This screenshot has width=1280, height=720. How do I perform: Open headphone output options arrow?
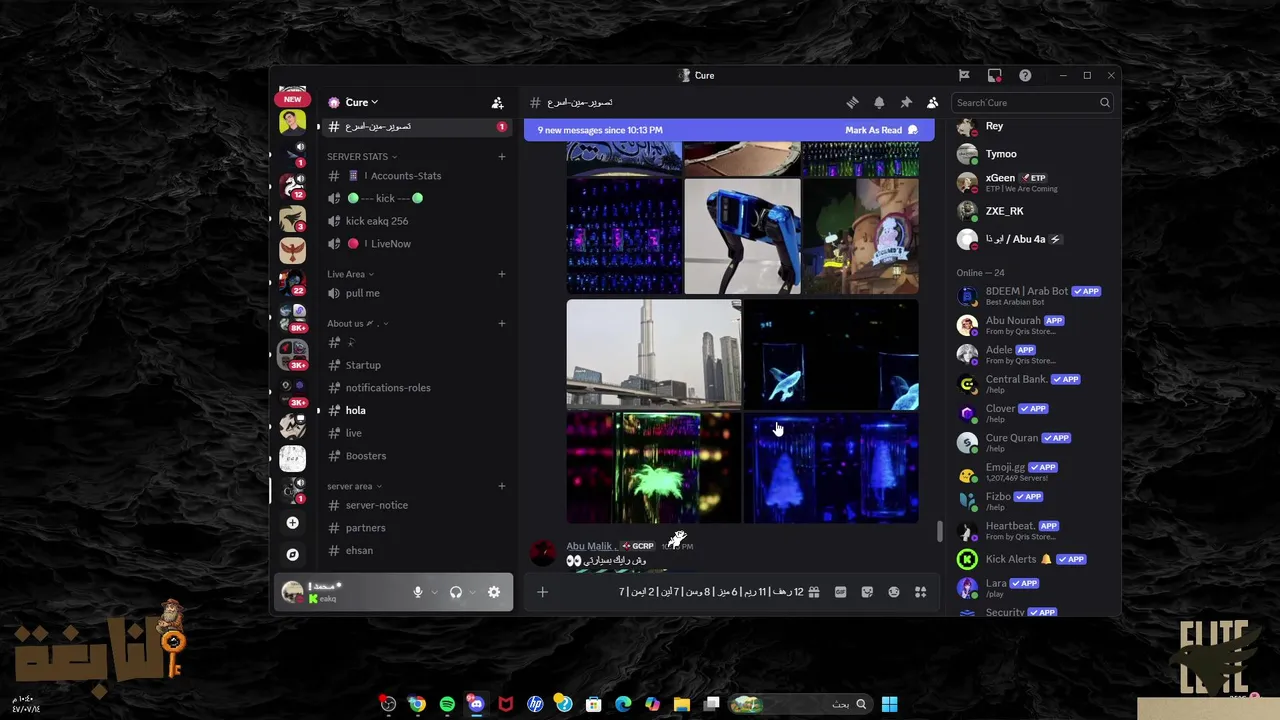click(472, 592)
